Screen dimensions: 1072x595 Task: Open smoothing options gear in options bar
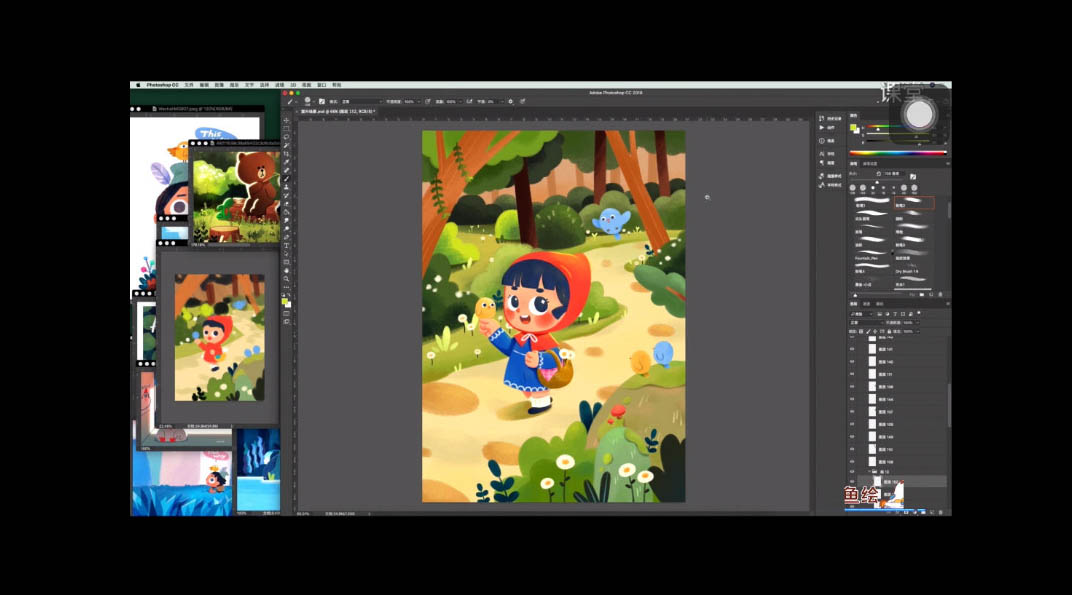[511, 101]
